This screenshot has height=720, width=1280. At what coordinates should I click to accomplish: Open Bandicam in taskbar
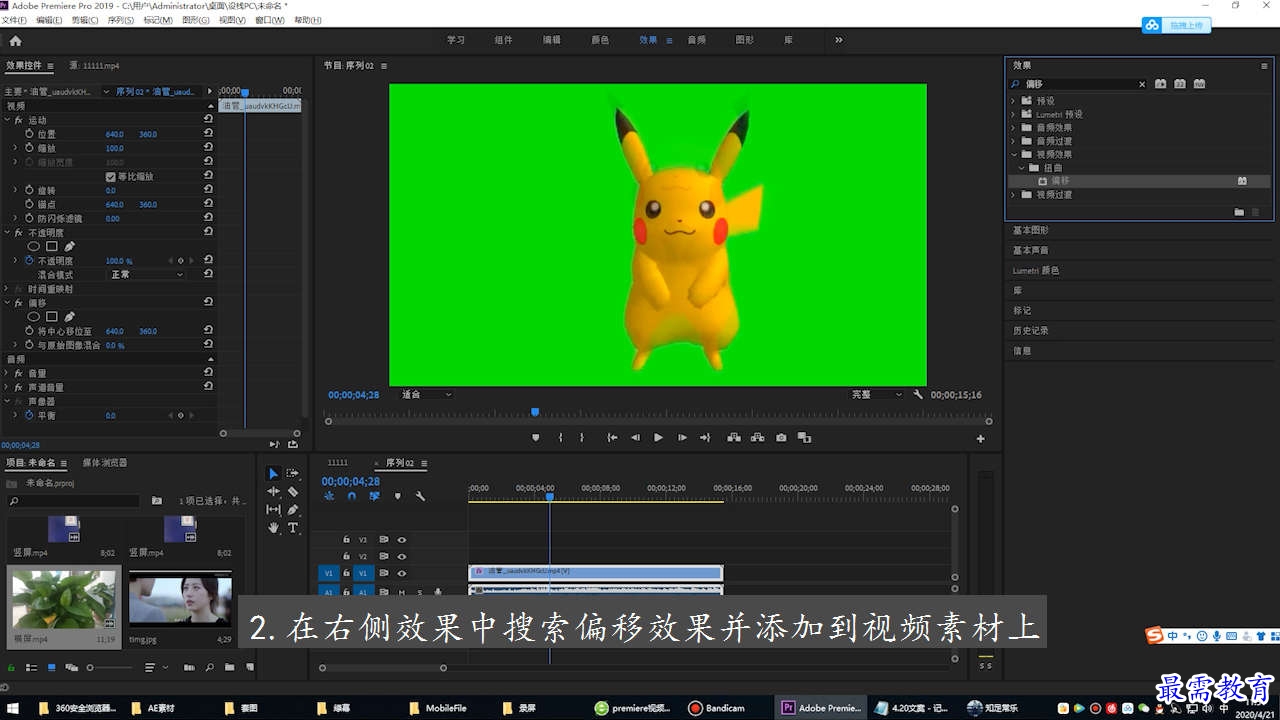click(x=717, y=708)
